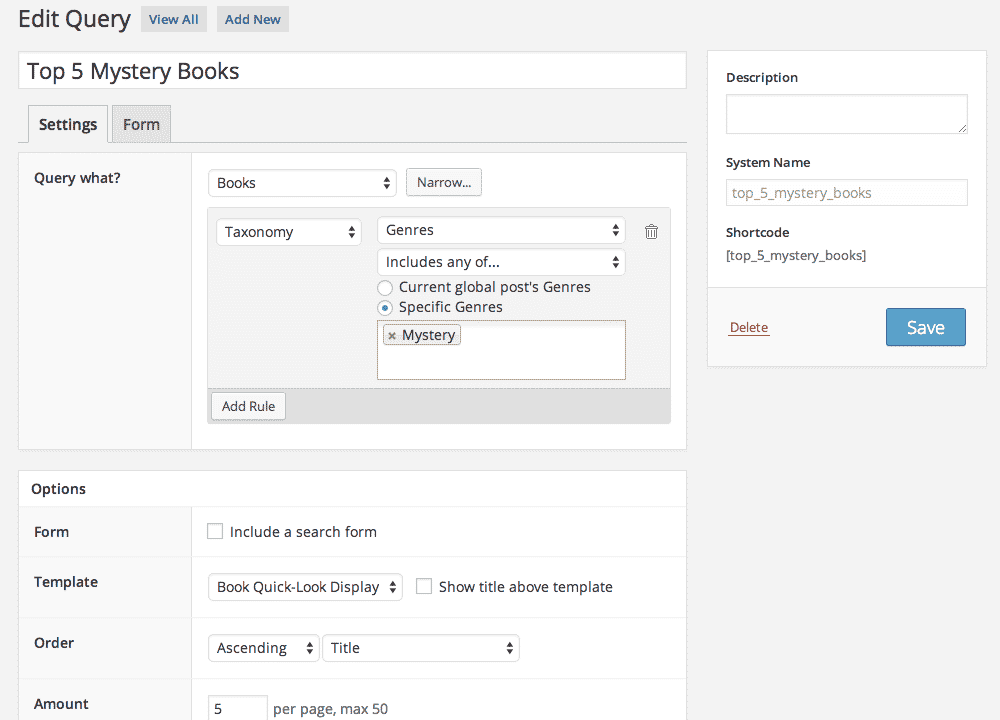Open the Includes any of... dropdown
Viewport: 1000px width, 720px height.
501,262
